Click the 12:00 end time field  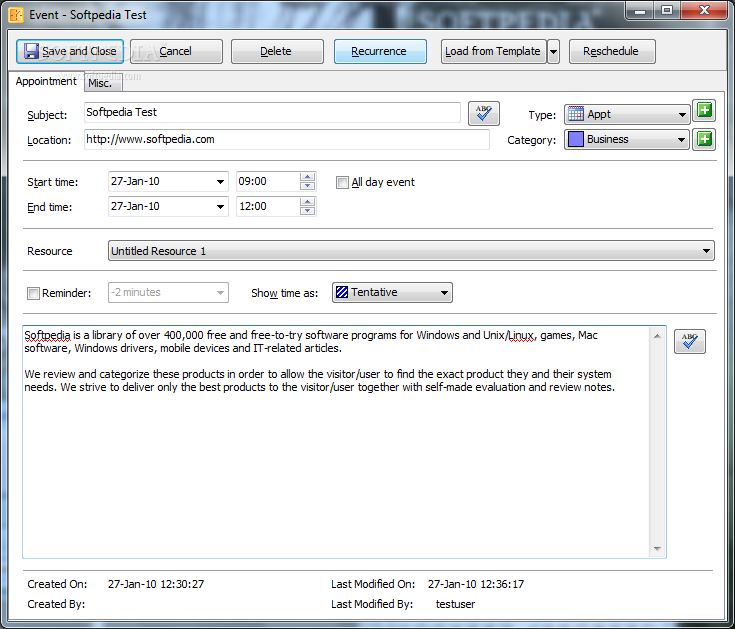[x=267, y=207]
